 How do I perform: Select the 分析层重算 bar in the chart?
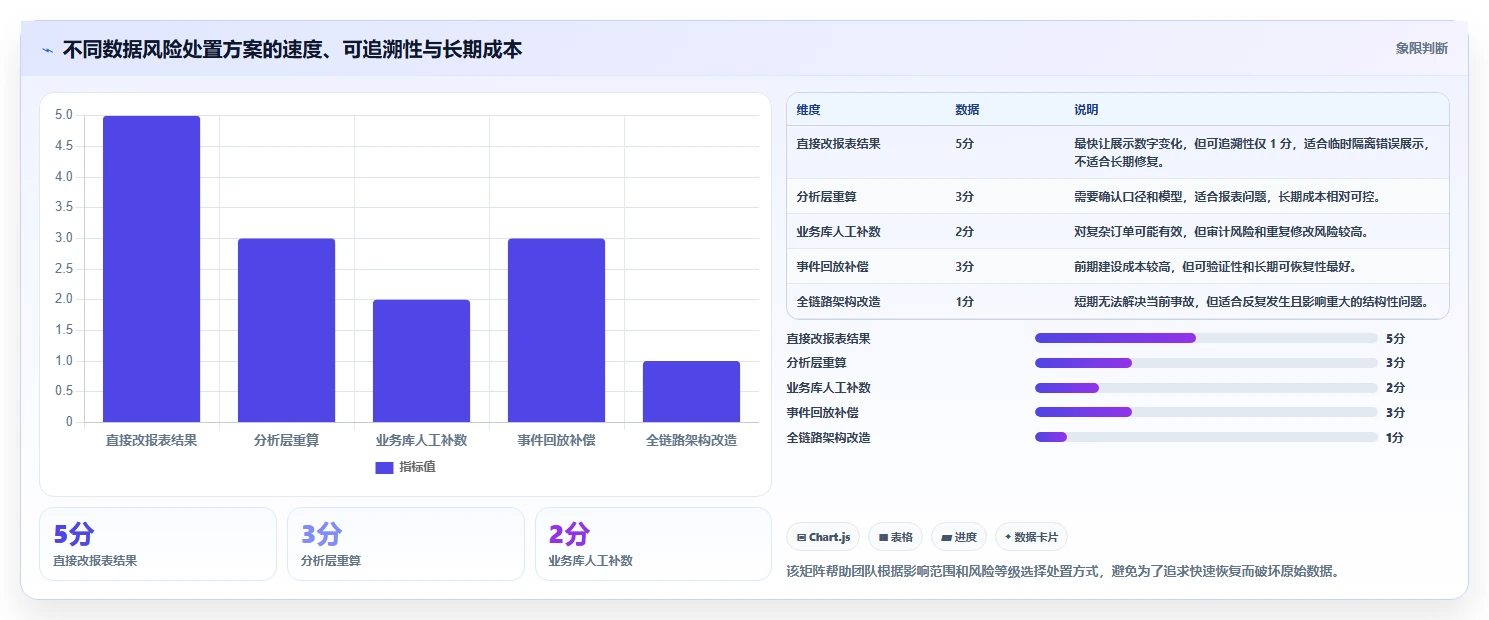pos(286,330)
